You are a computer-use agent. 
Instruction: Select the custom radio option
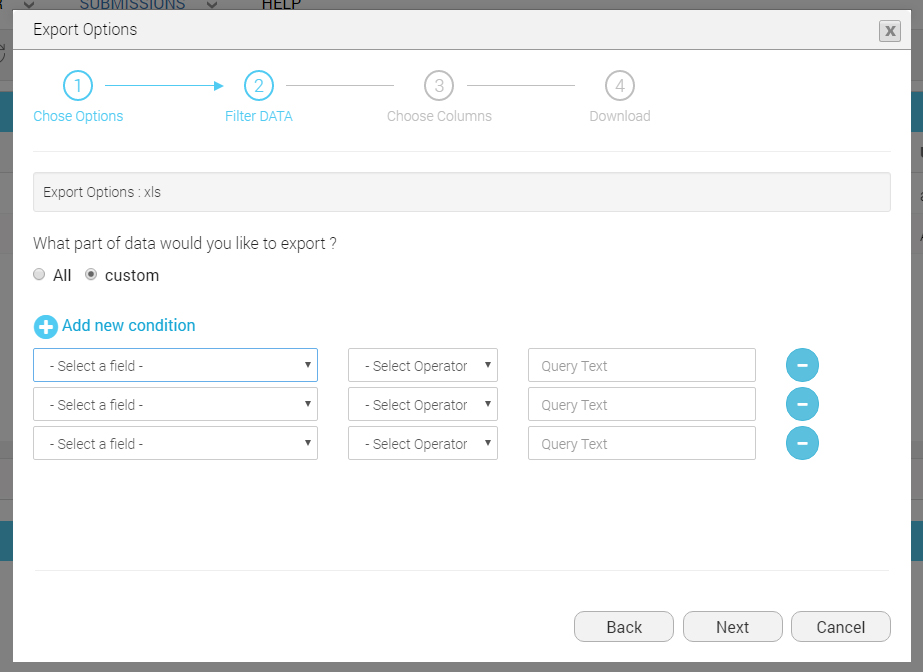coord(91,275)
